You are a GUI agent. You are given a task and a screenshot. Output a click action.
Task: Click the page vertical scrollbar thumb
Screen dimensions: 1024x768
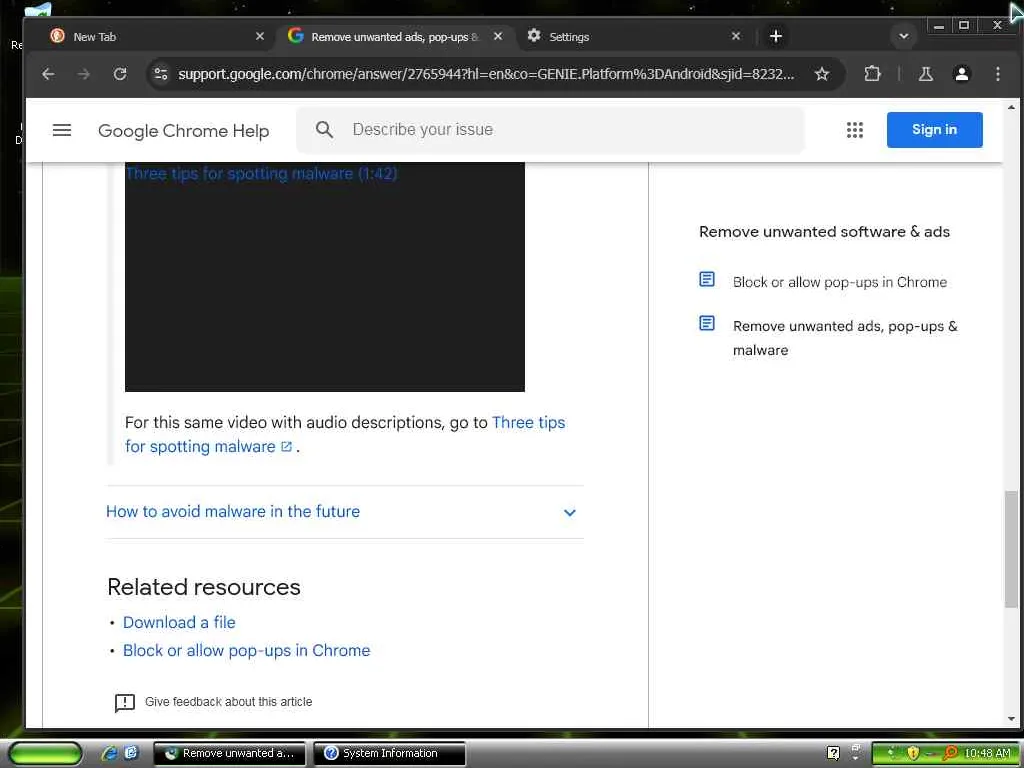pos(1011,549)
